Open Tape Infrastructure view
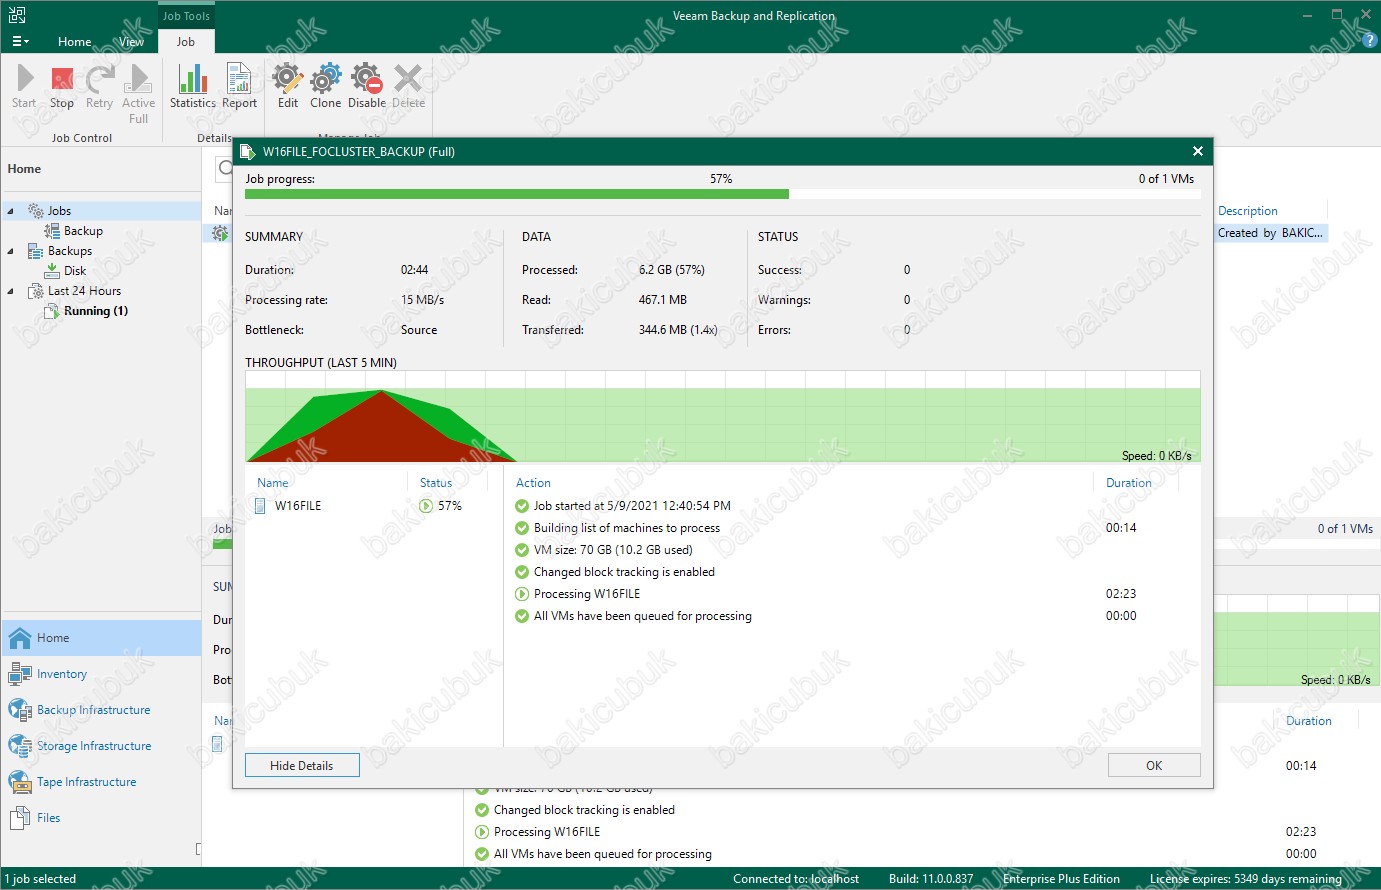Image resolution: width=1381 pixels, height=890 pixels. 102,782
